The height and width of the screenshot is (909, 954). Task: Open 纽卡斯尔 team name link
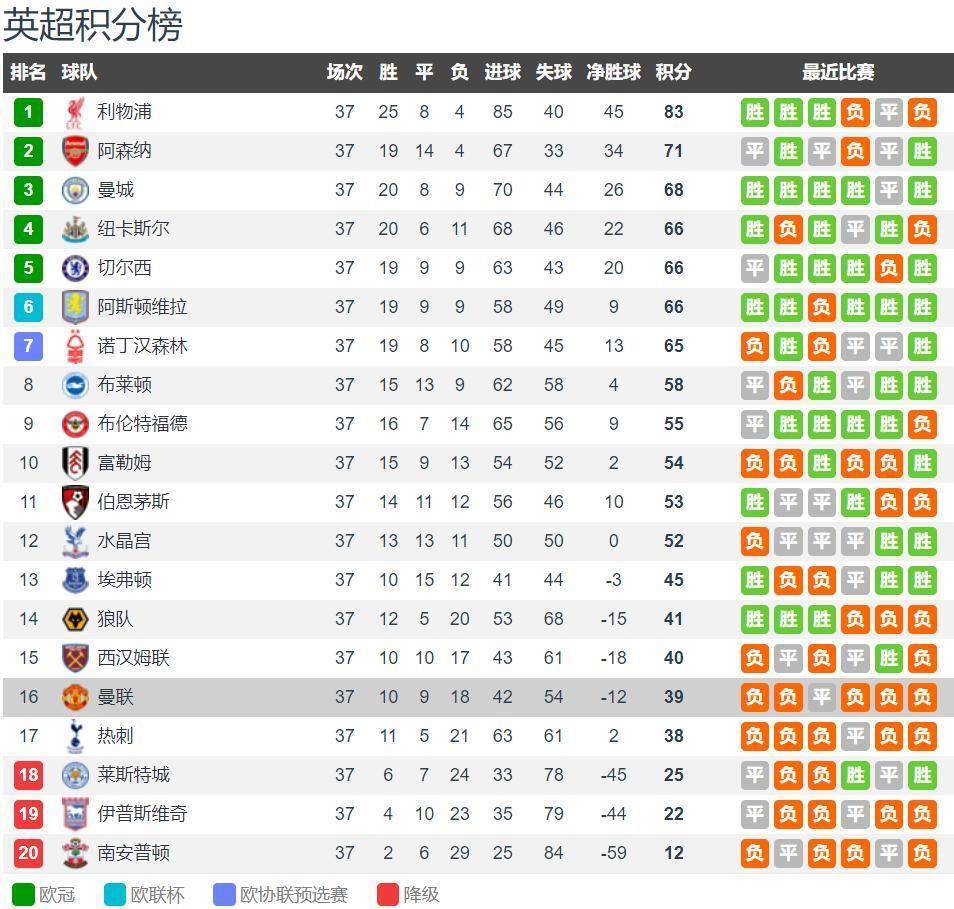pos(133,229)
